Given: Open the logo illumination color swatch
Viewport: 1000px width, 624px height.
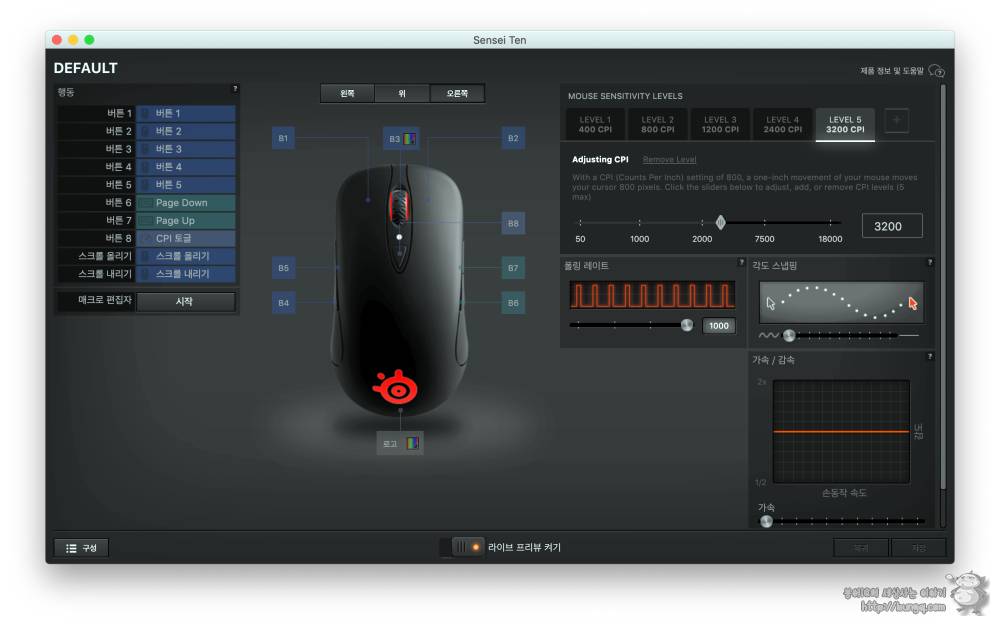Looking at the screenshot, I should 413,443.
